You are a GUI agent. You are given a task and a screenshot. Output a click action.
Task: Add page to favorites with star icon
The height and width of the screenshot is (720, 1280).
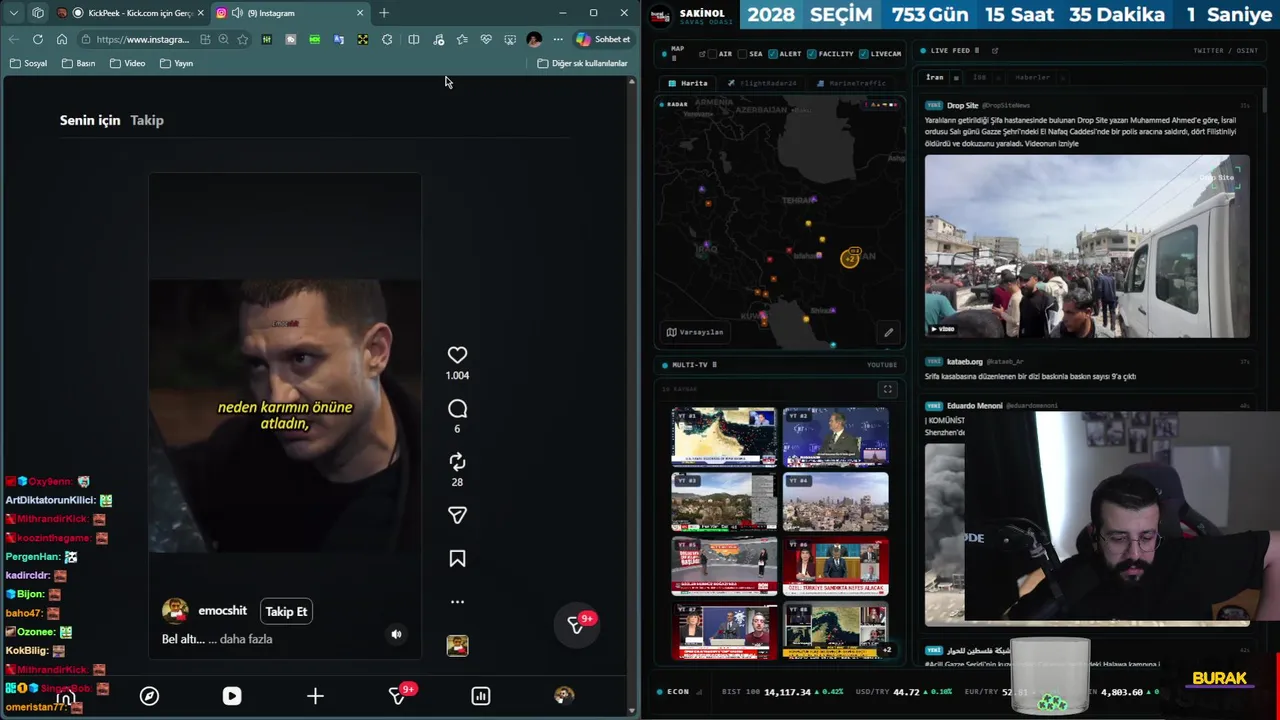tap(243, 39)
